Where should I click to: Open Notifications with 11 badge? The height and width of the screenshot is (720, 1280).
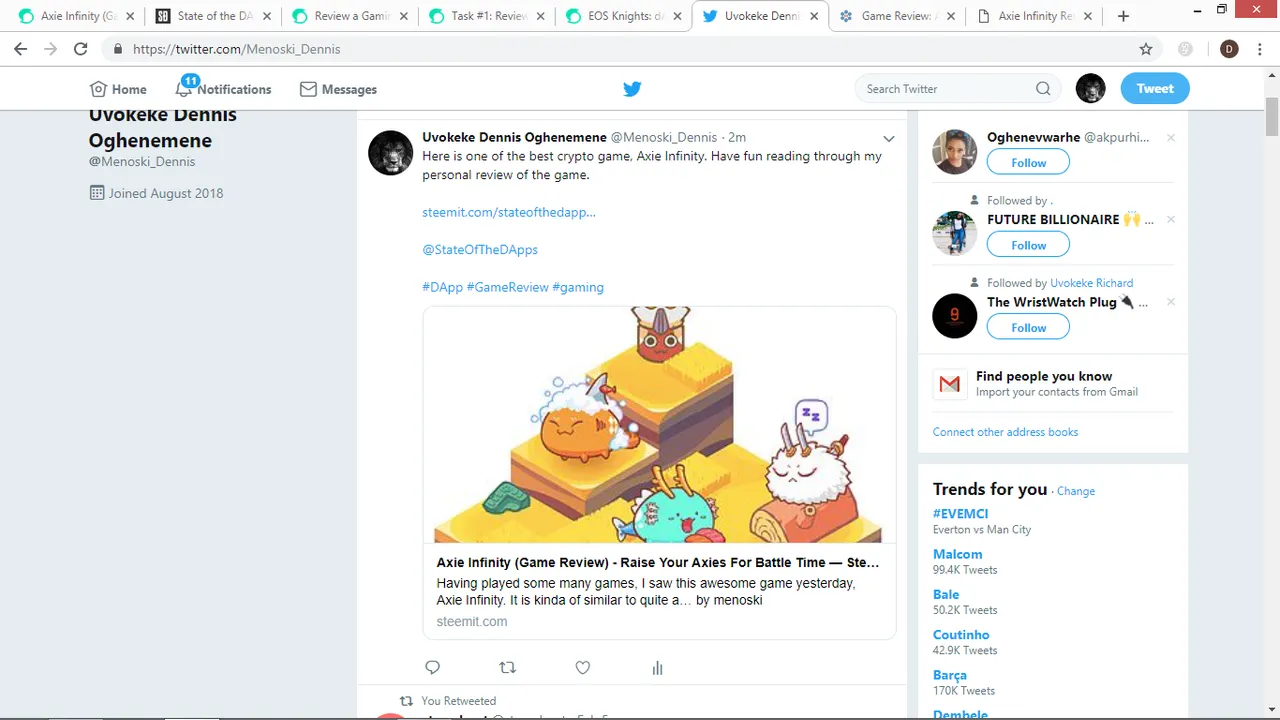pyautogui.click(x=223, y=89)
